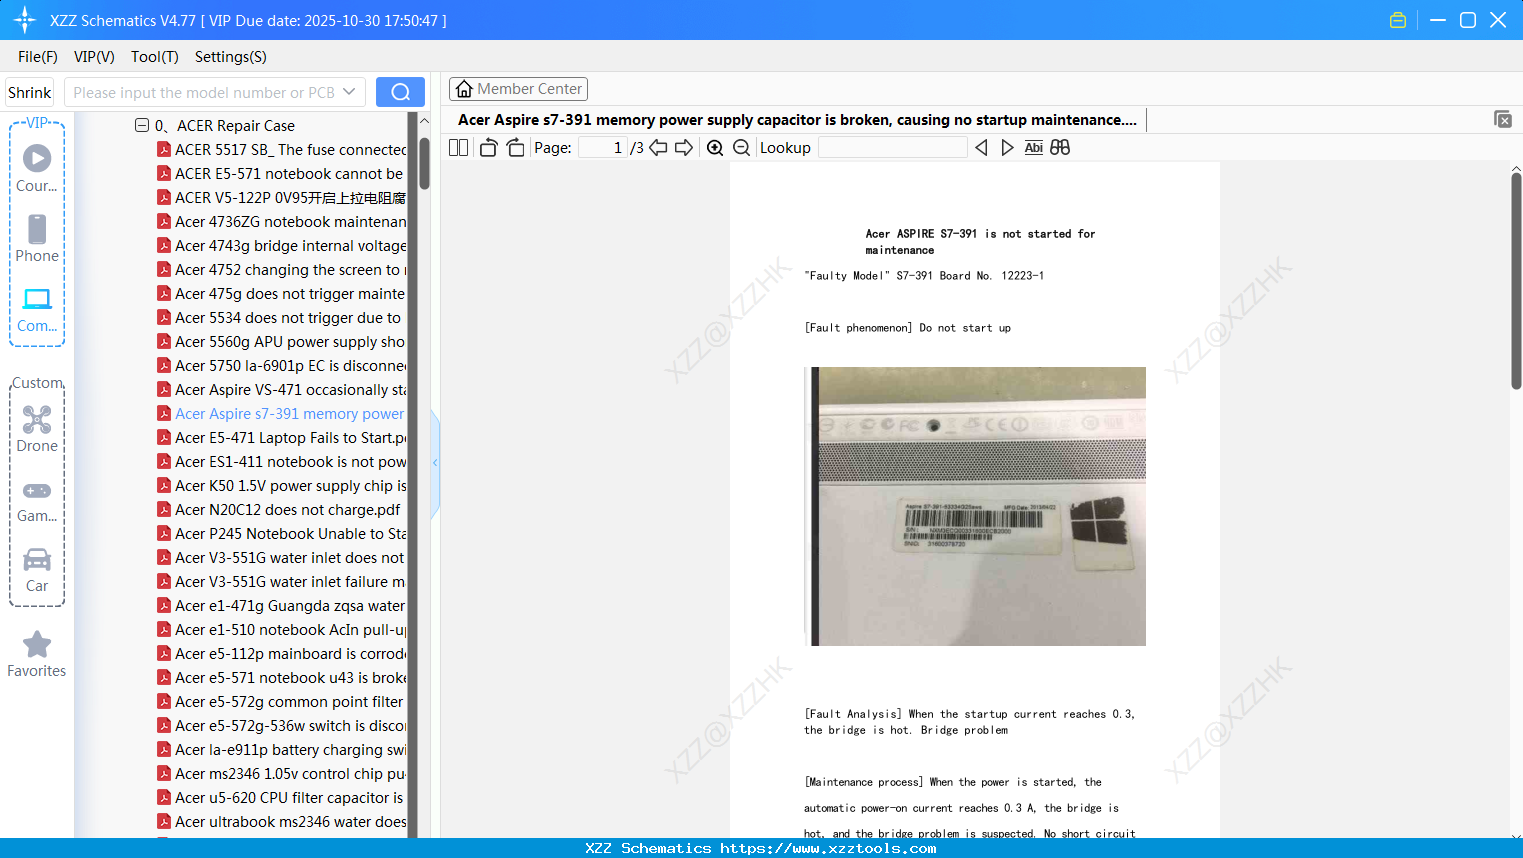Open ACER E5-571 notebook cannot be file
This screenshot has width=1523, height=858.
pos(280,174)
